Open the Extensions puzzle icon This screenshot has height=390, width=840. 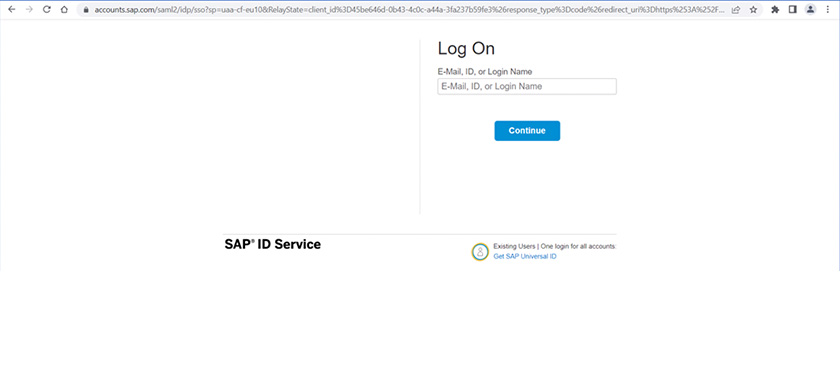775,9
